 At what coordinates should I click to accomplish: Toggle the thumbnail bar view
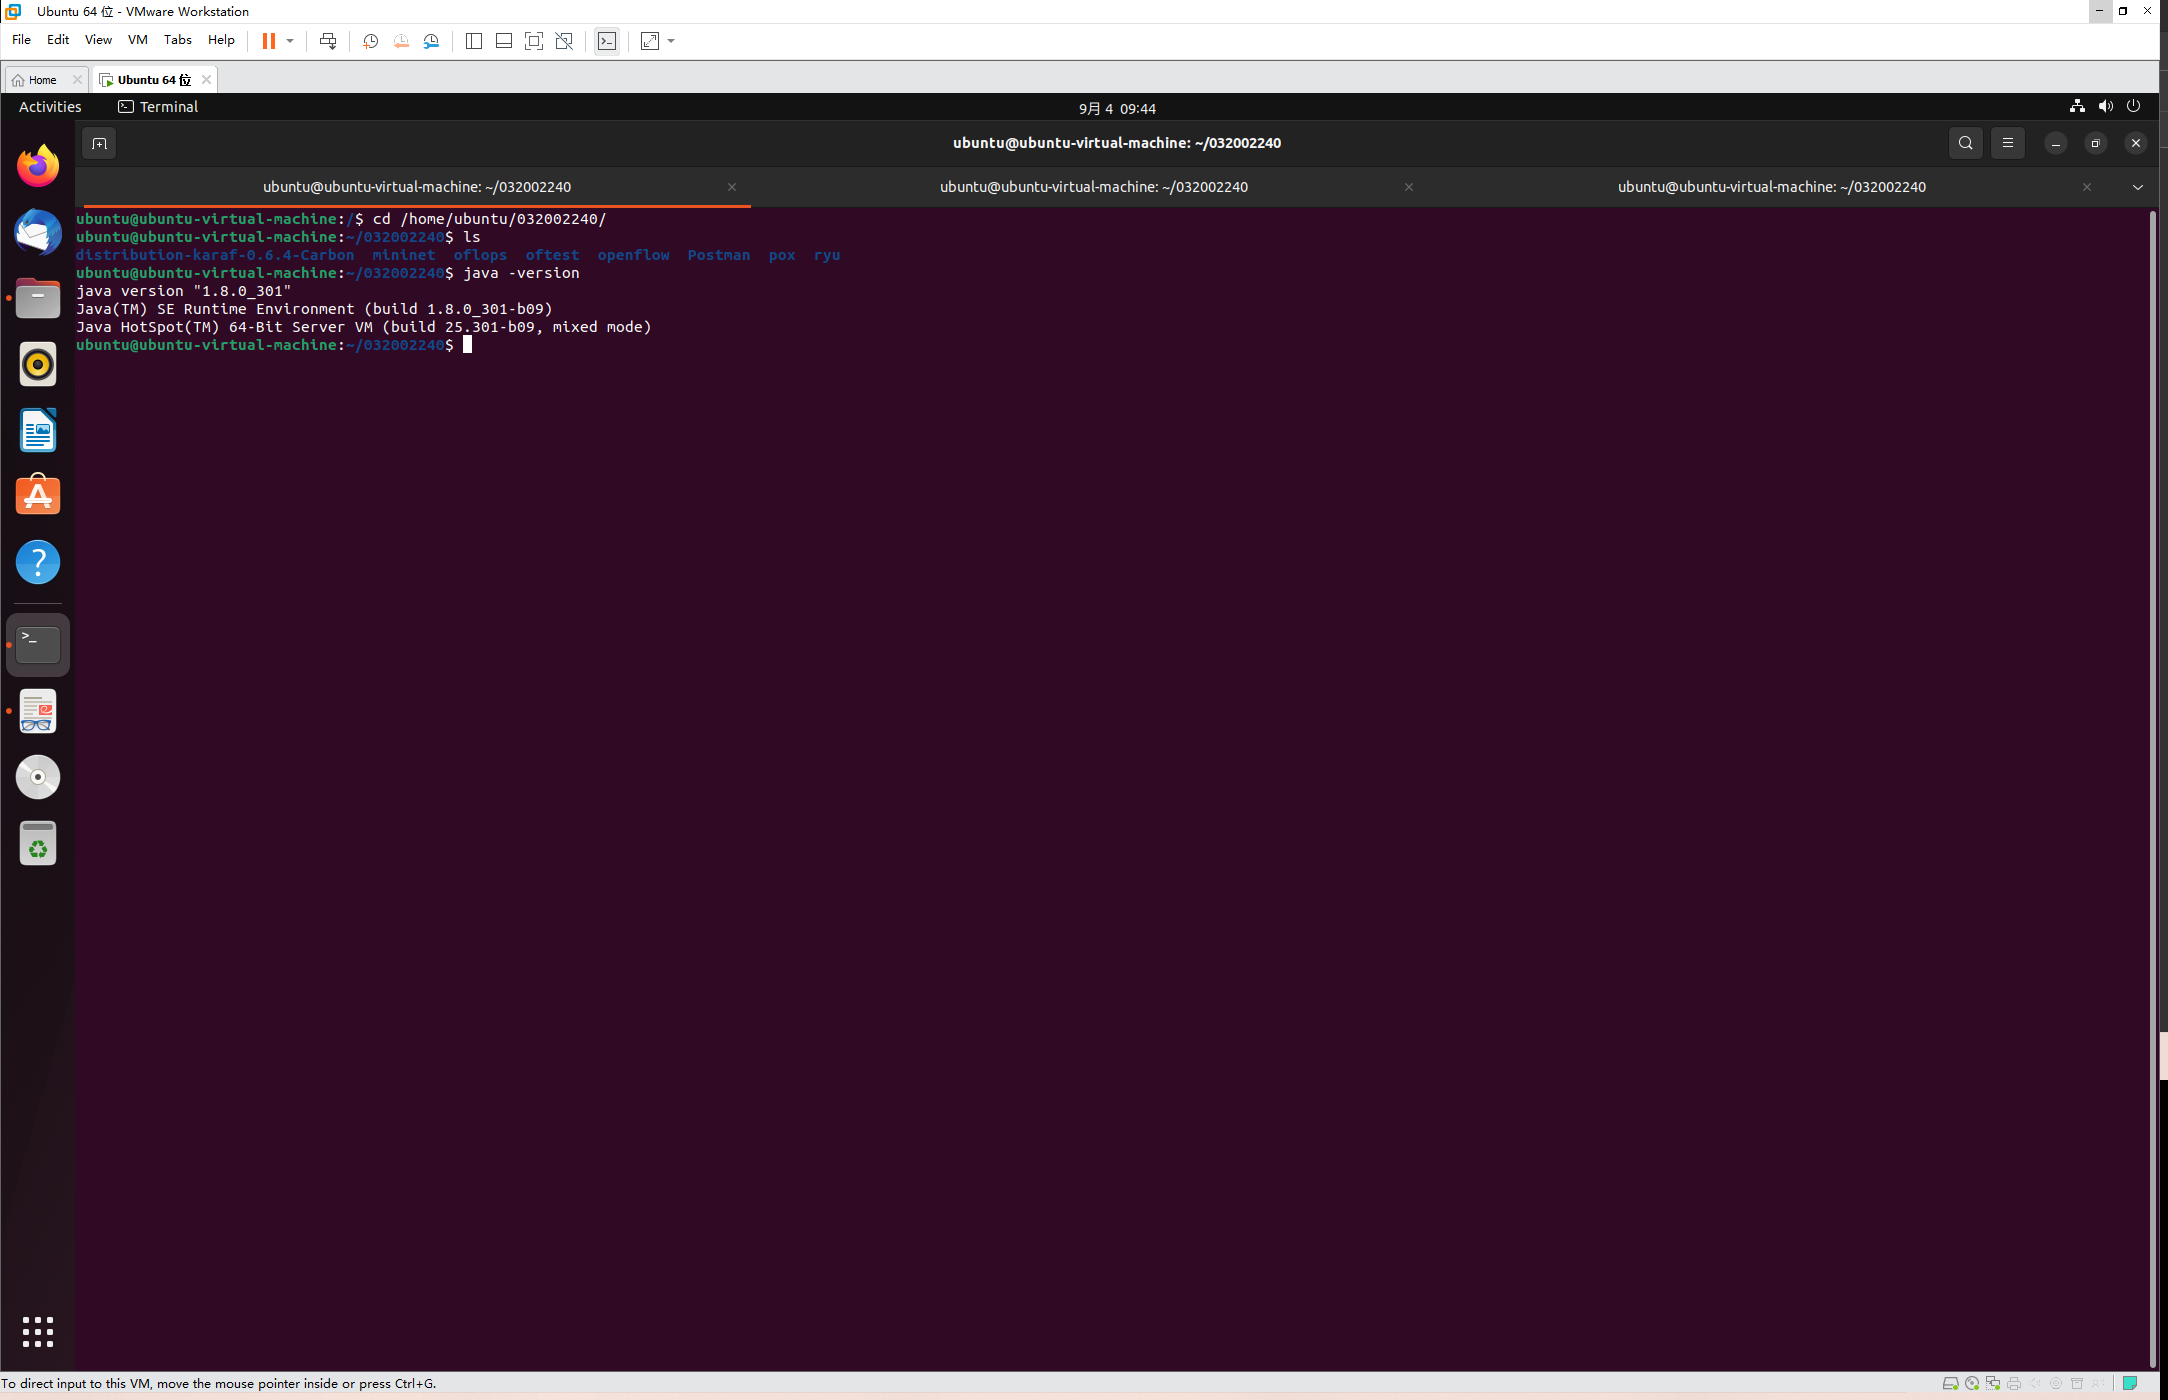pos(504,41)
